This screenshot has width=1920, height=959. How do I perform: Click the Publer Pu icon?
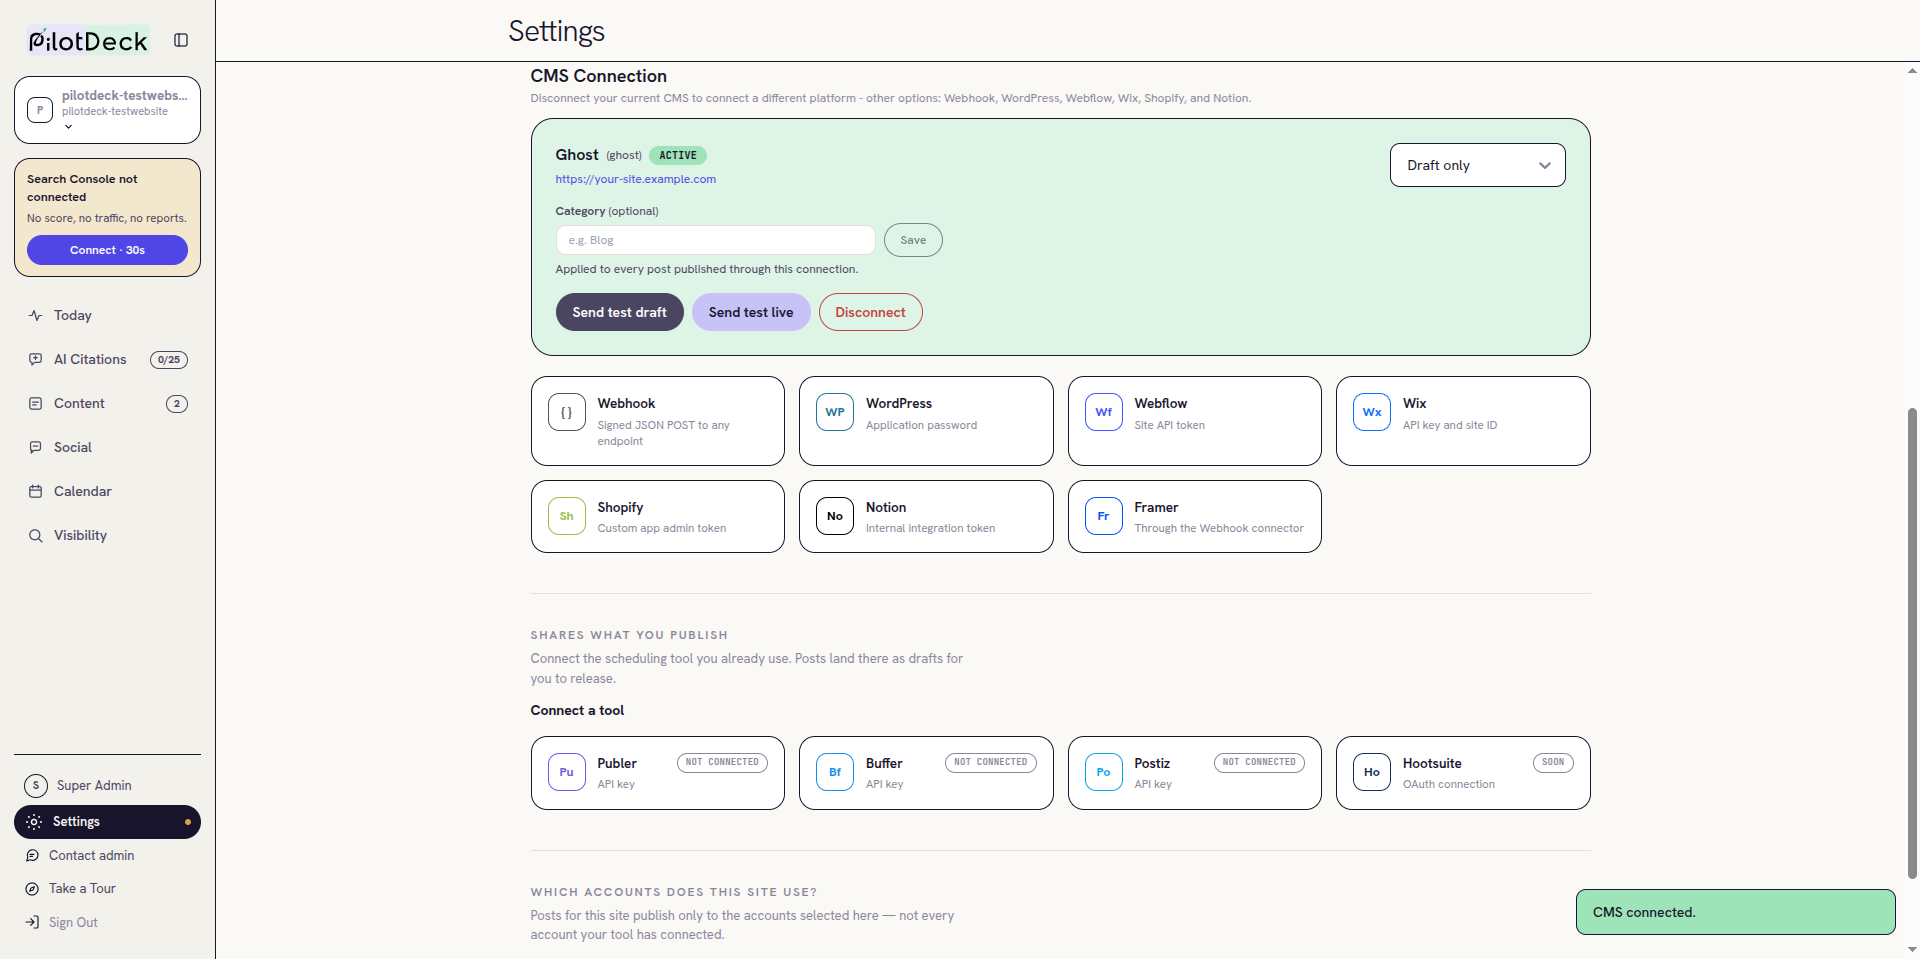coord(567,772)
